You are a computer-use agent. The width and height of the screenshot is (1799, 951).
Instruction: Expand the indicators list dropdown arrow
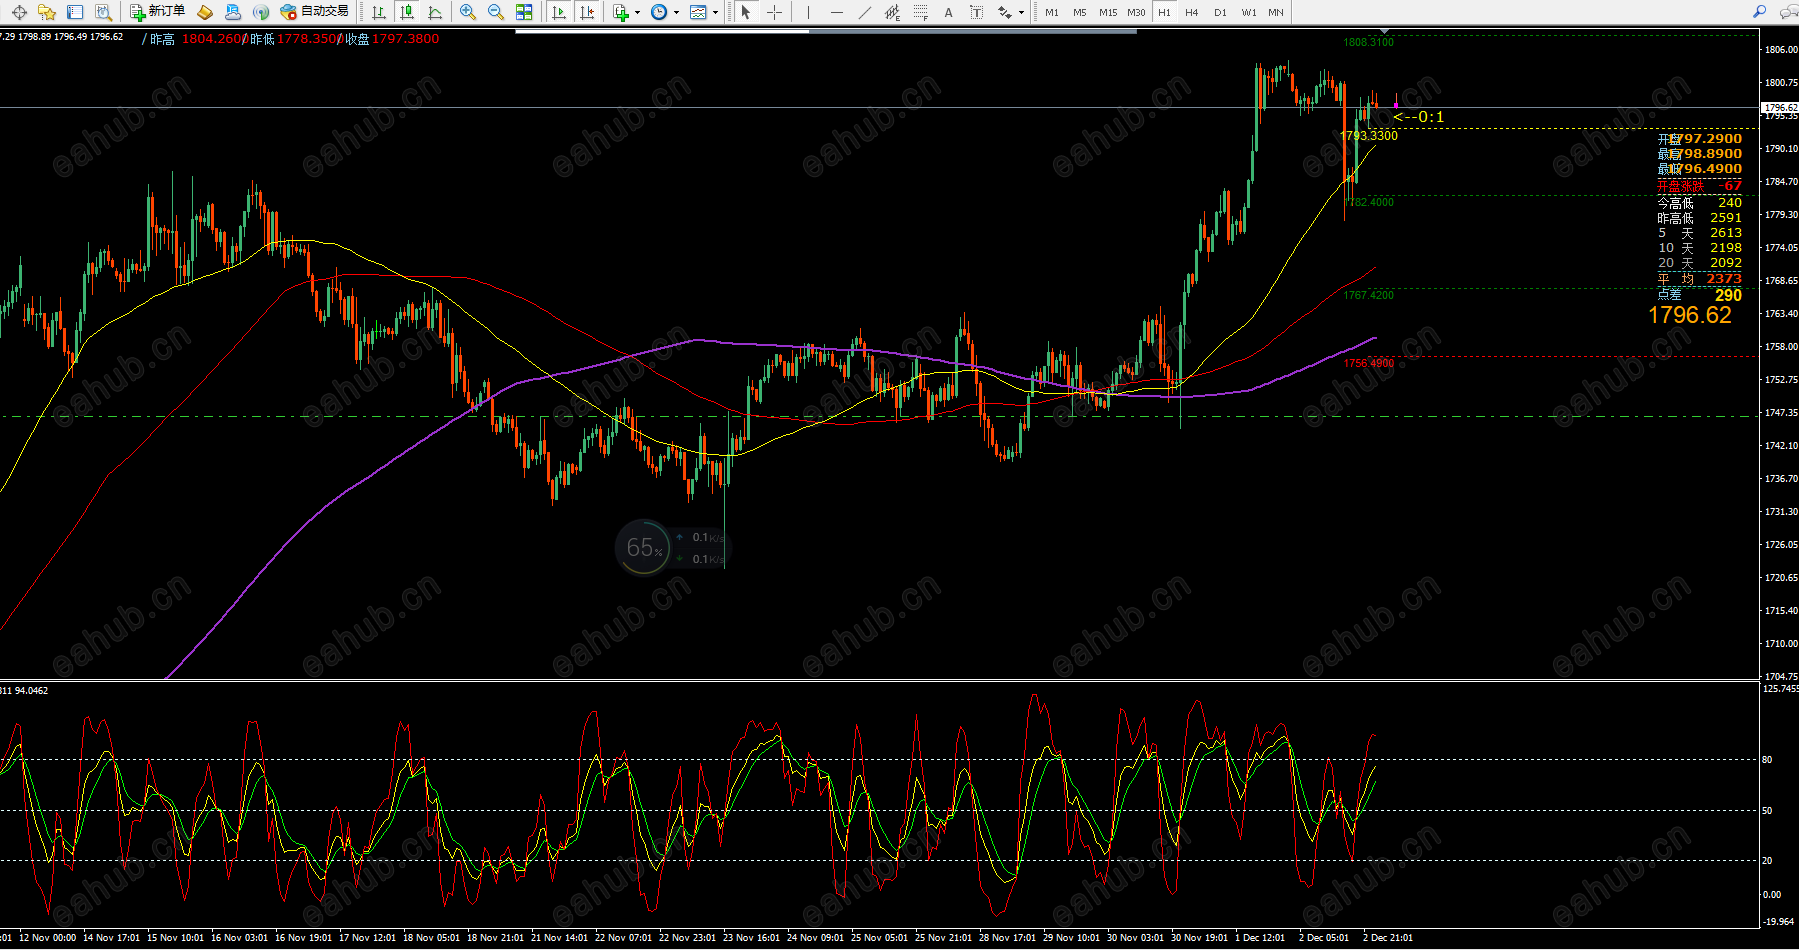pos(637,12)
